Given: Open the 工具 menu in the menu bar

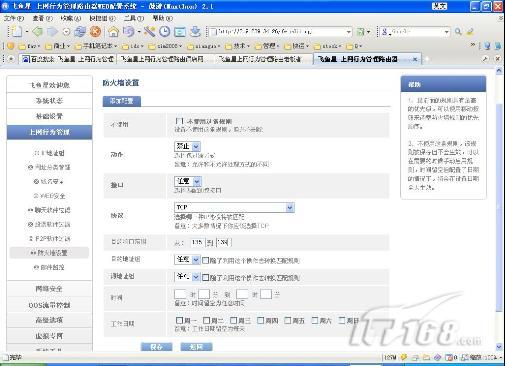Looking at the screenshot, I should tap(134, 18).
